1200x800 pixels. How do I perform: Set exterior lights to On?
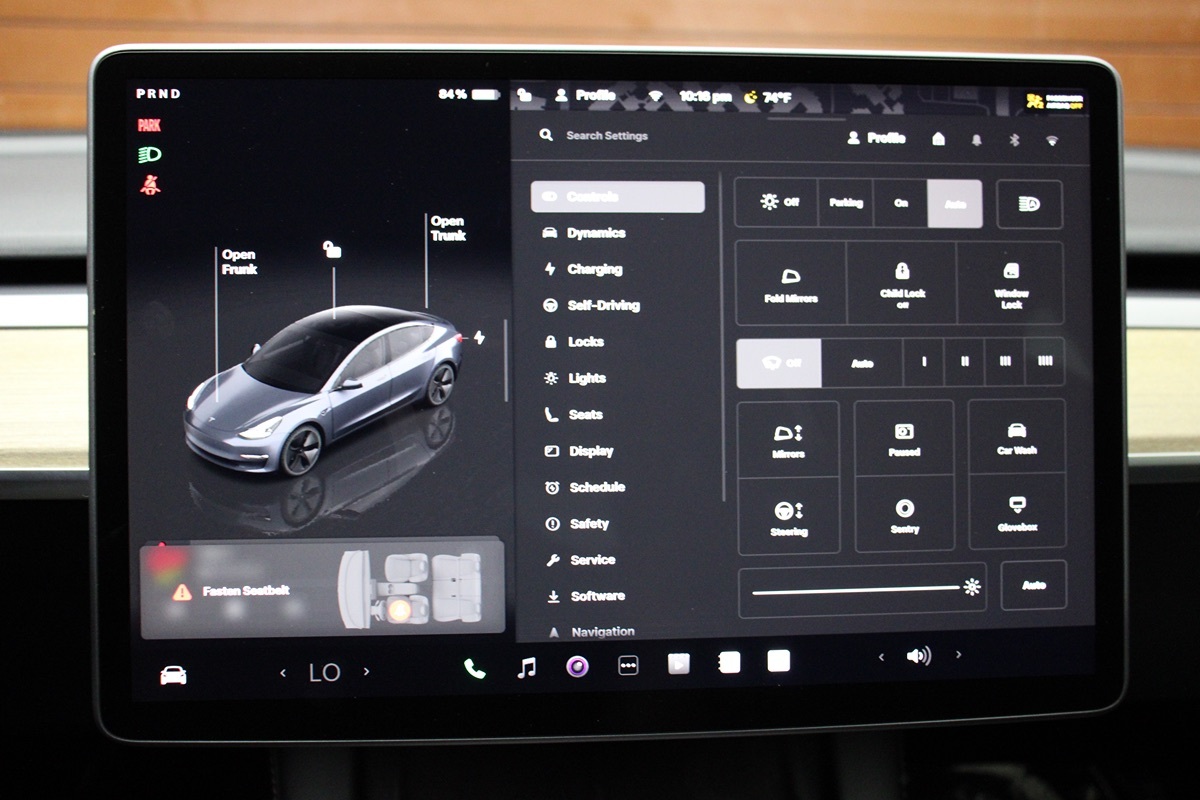tap(901, 203)
